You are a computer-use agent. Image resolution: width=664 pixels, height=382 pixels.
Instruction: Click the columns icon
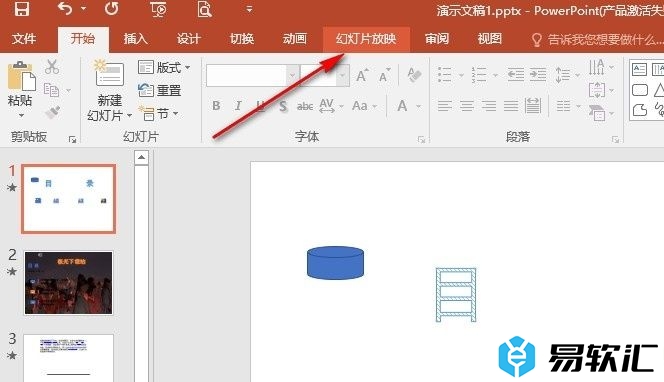(x=563, y=105)
